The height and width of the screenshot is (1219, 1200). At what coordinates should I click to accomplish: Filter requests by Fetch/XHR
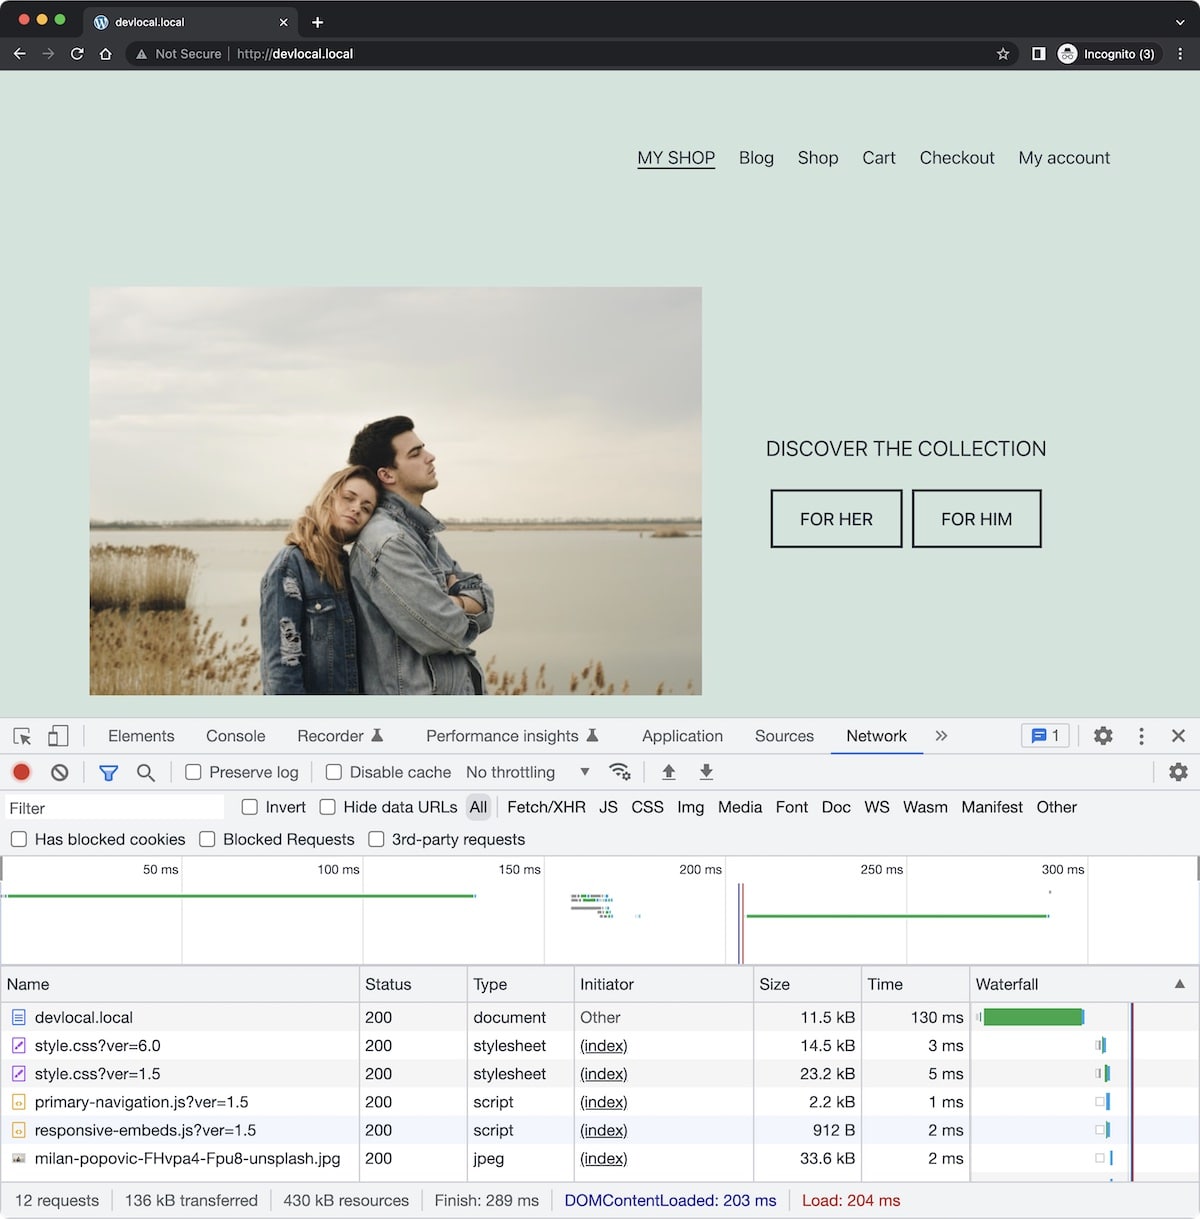point(546,807)
